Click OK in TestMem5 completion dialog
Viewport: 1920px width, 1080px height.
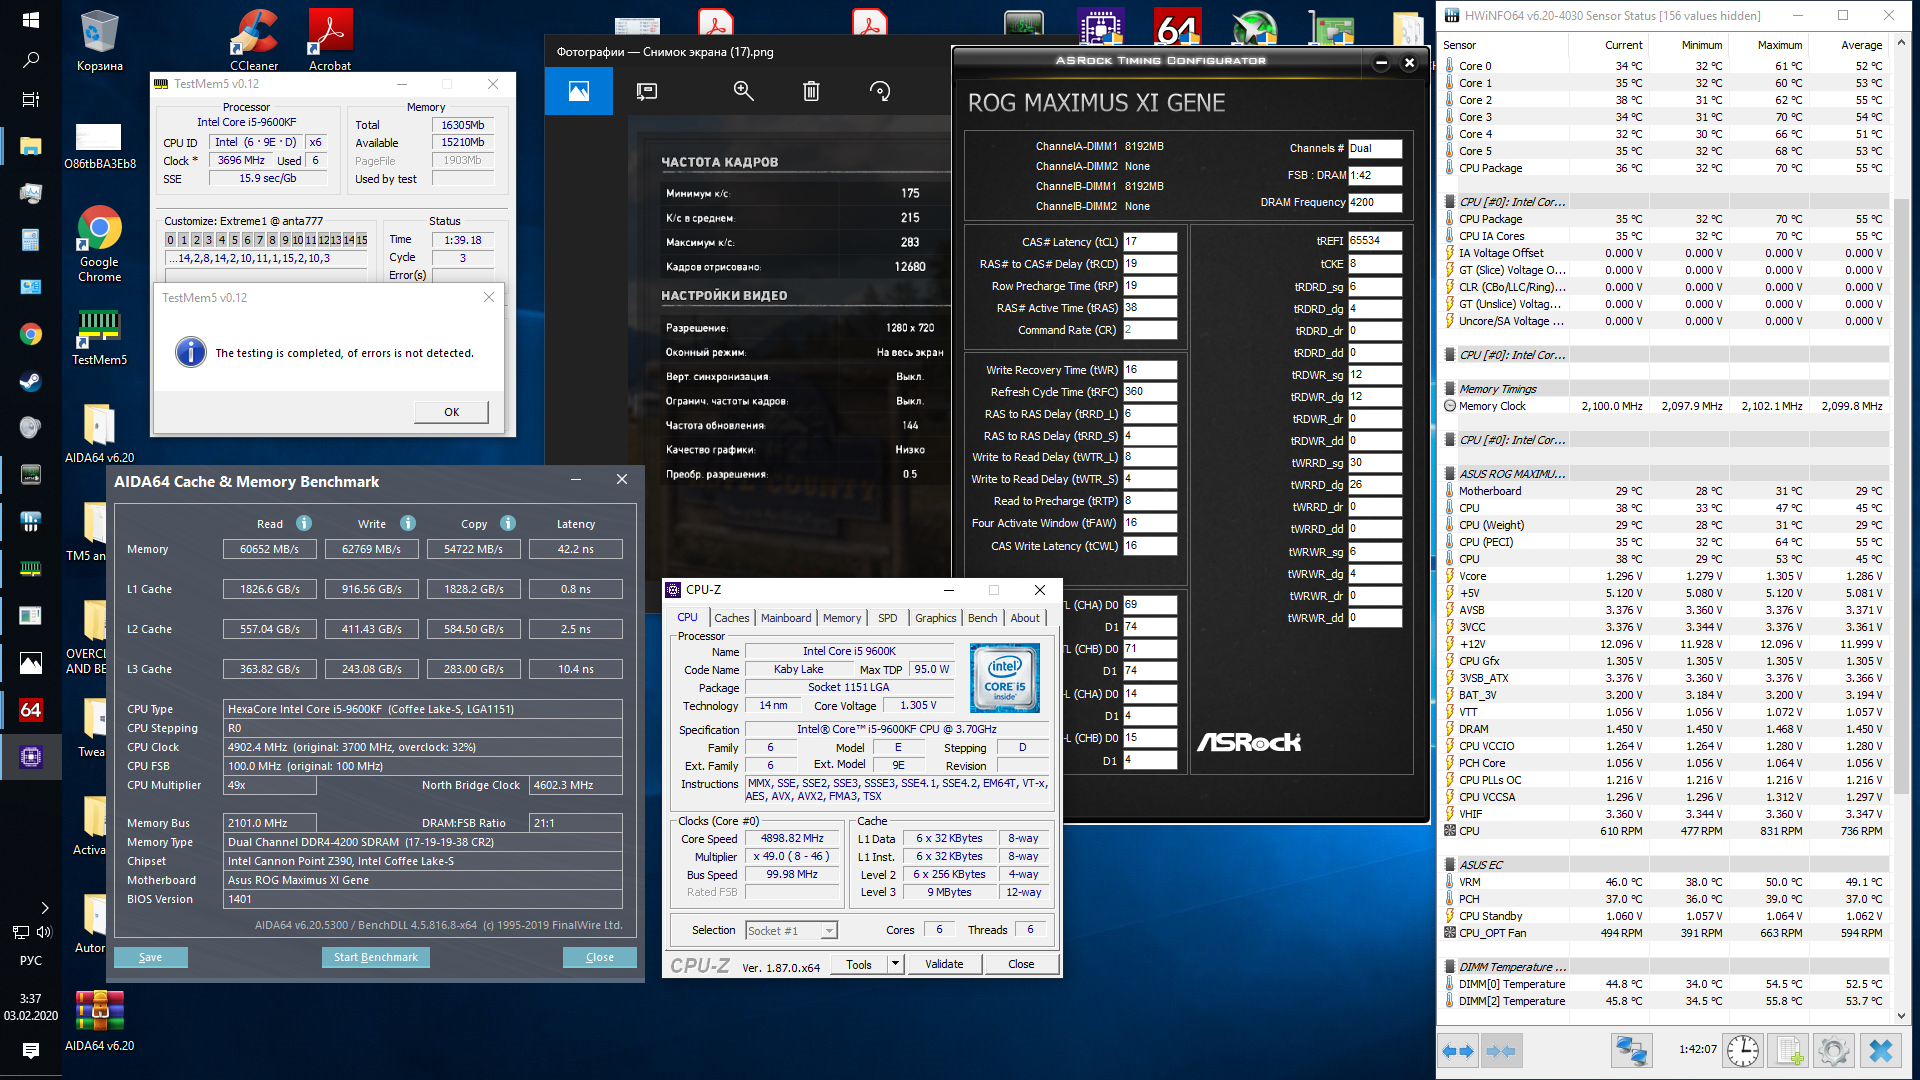pos(451,412)
